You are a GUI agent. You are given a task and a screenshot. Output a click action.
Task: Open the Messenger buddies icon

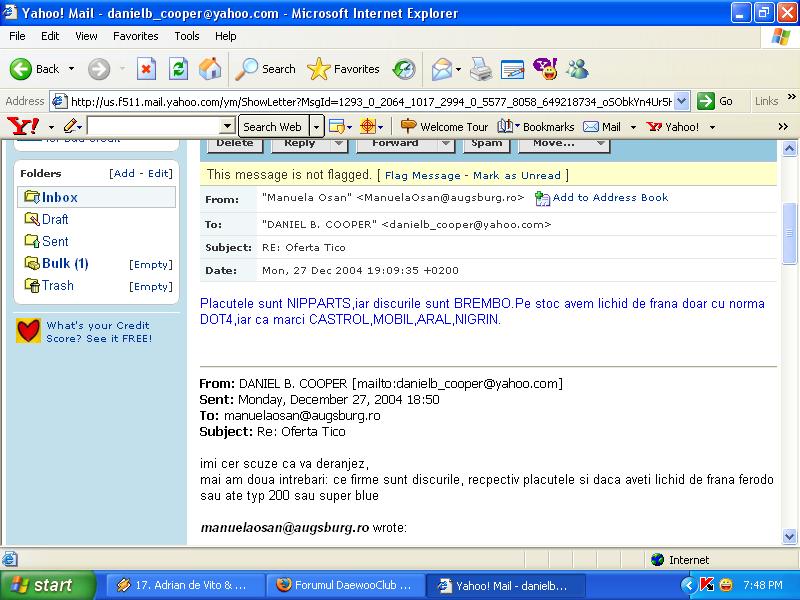coord(577,69)
